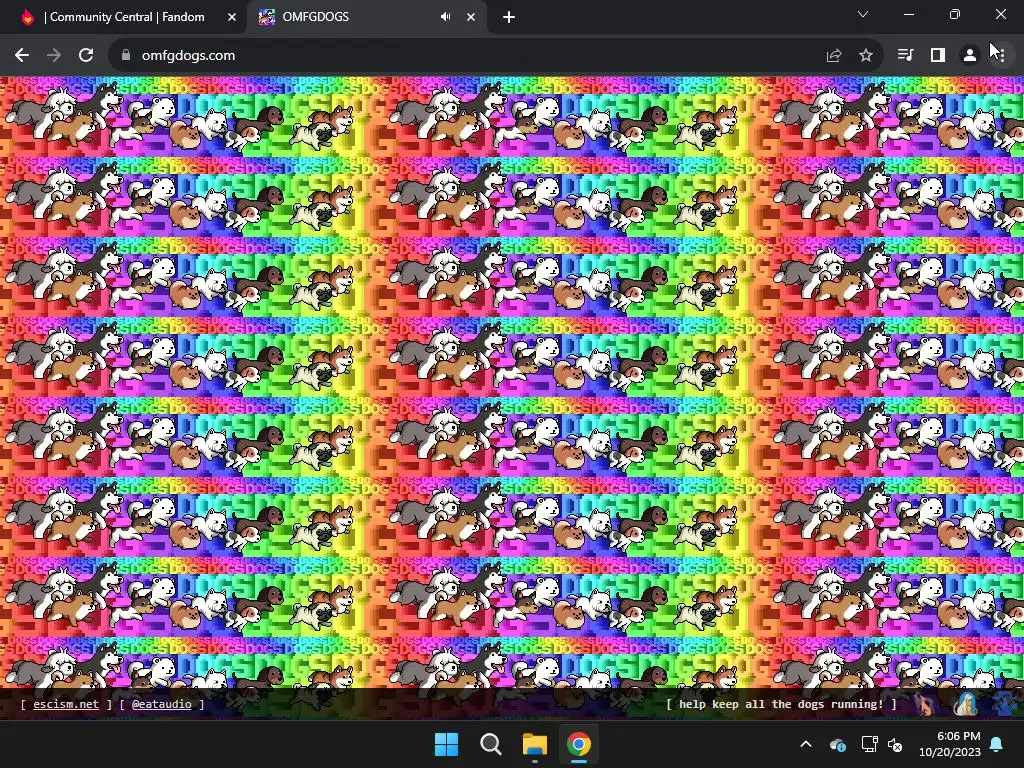1024x768 pixels.
Task: Open the clock showing 6:06 PM
Action: [950, 744]
